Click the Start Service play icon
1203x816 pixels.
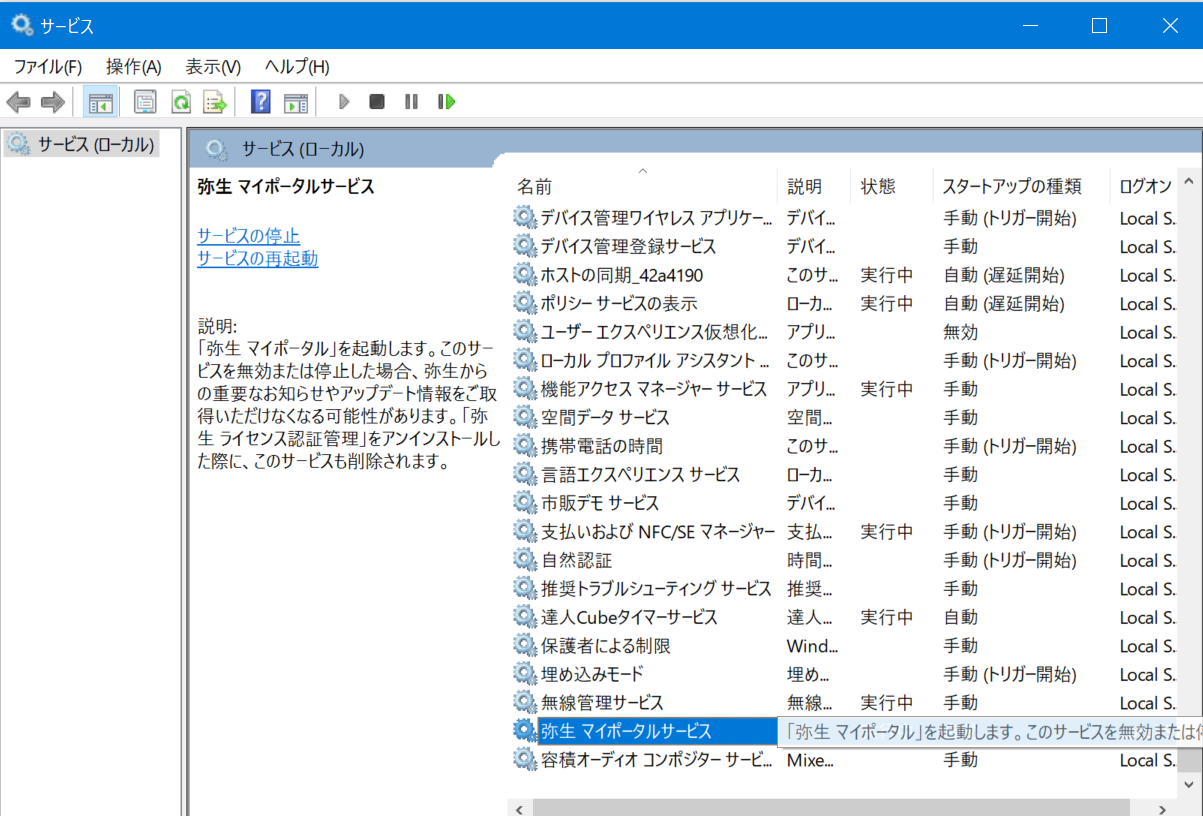344,102
